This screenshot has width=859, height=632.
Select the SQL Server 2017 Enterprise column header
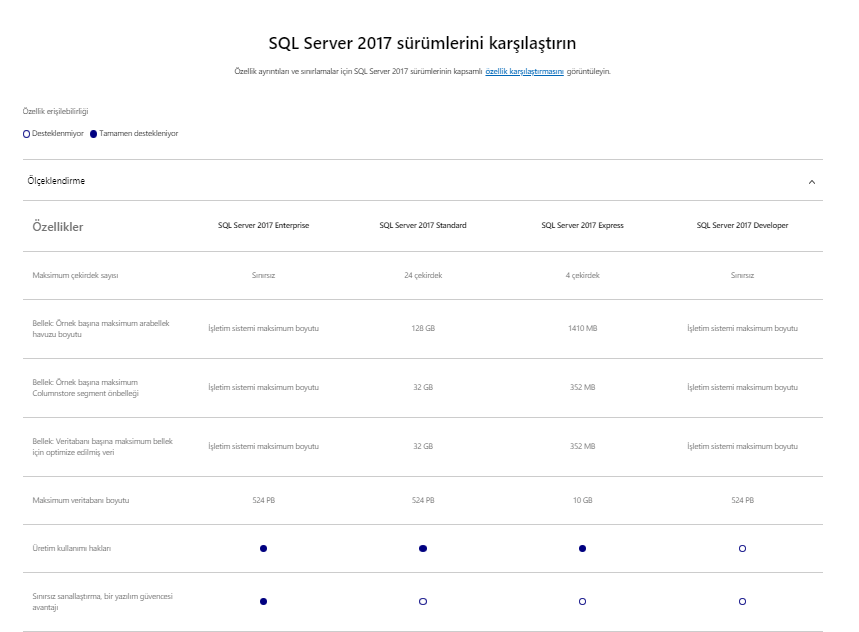point(264,225)
